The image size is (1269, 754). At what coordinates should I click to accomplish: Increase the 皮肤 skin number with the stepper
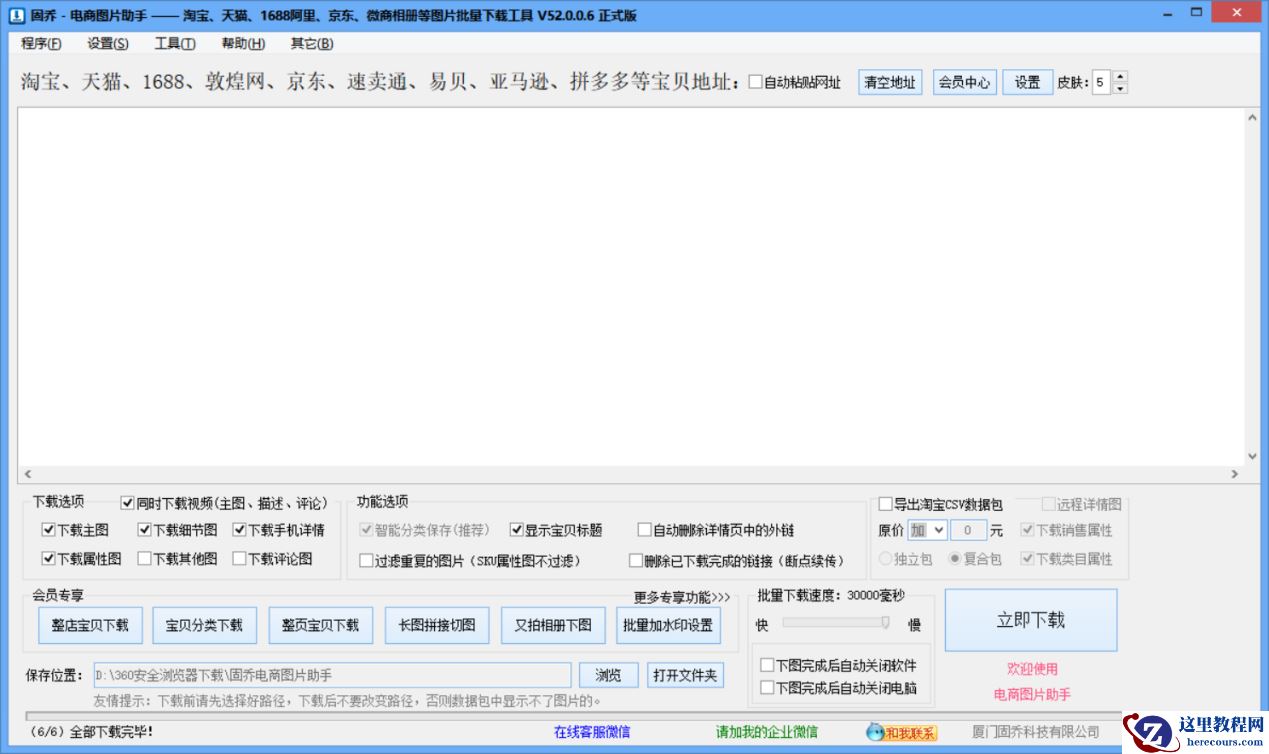coord(1120,77)
